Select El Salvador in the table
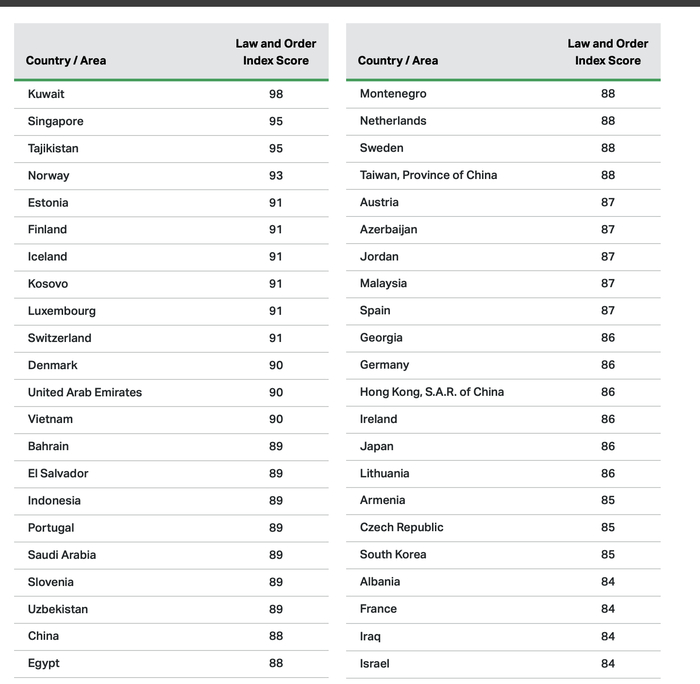This screenshot has height=684, width=700. (x=58, y=473)
